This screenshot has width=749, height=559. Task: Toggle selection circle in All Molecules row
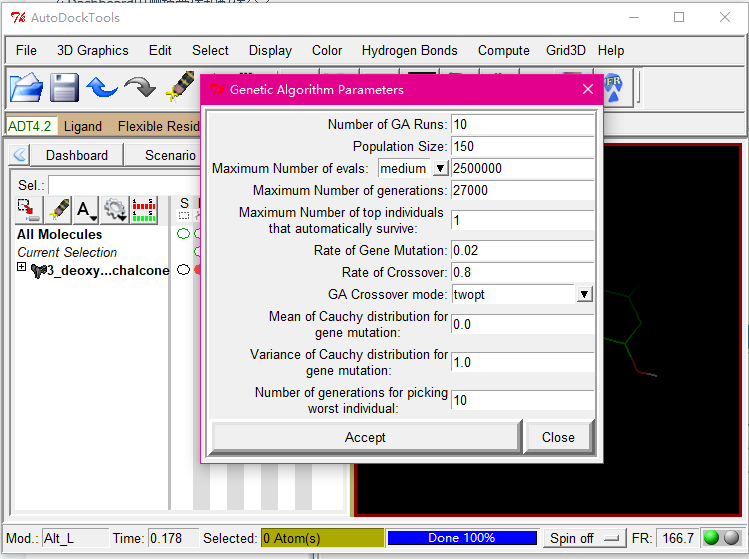pos(183,234)
